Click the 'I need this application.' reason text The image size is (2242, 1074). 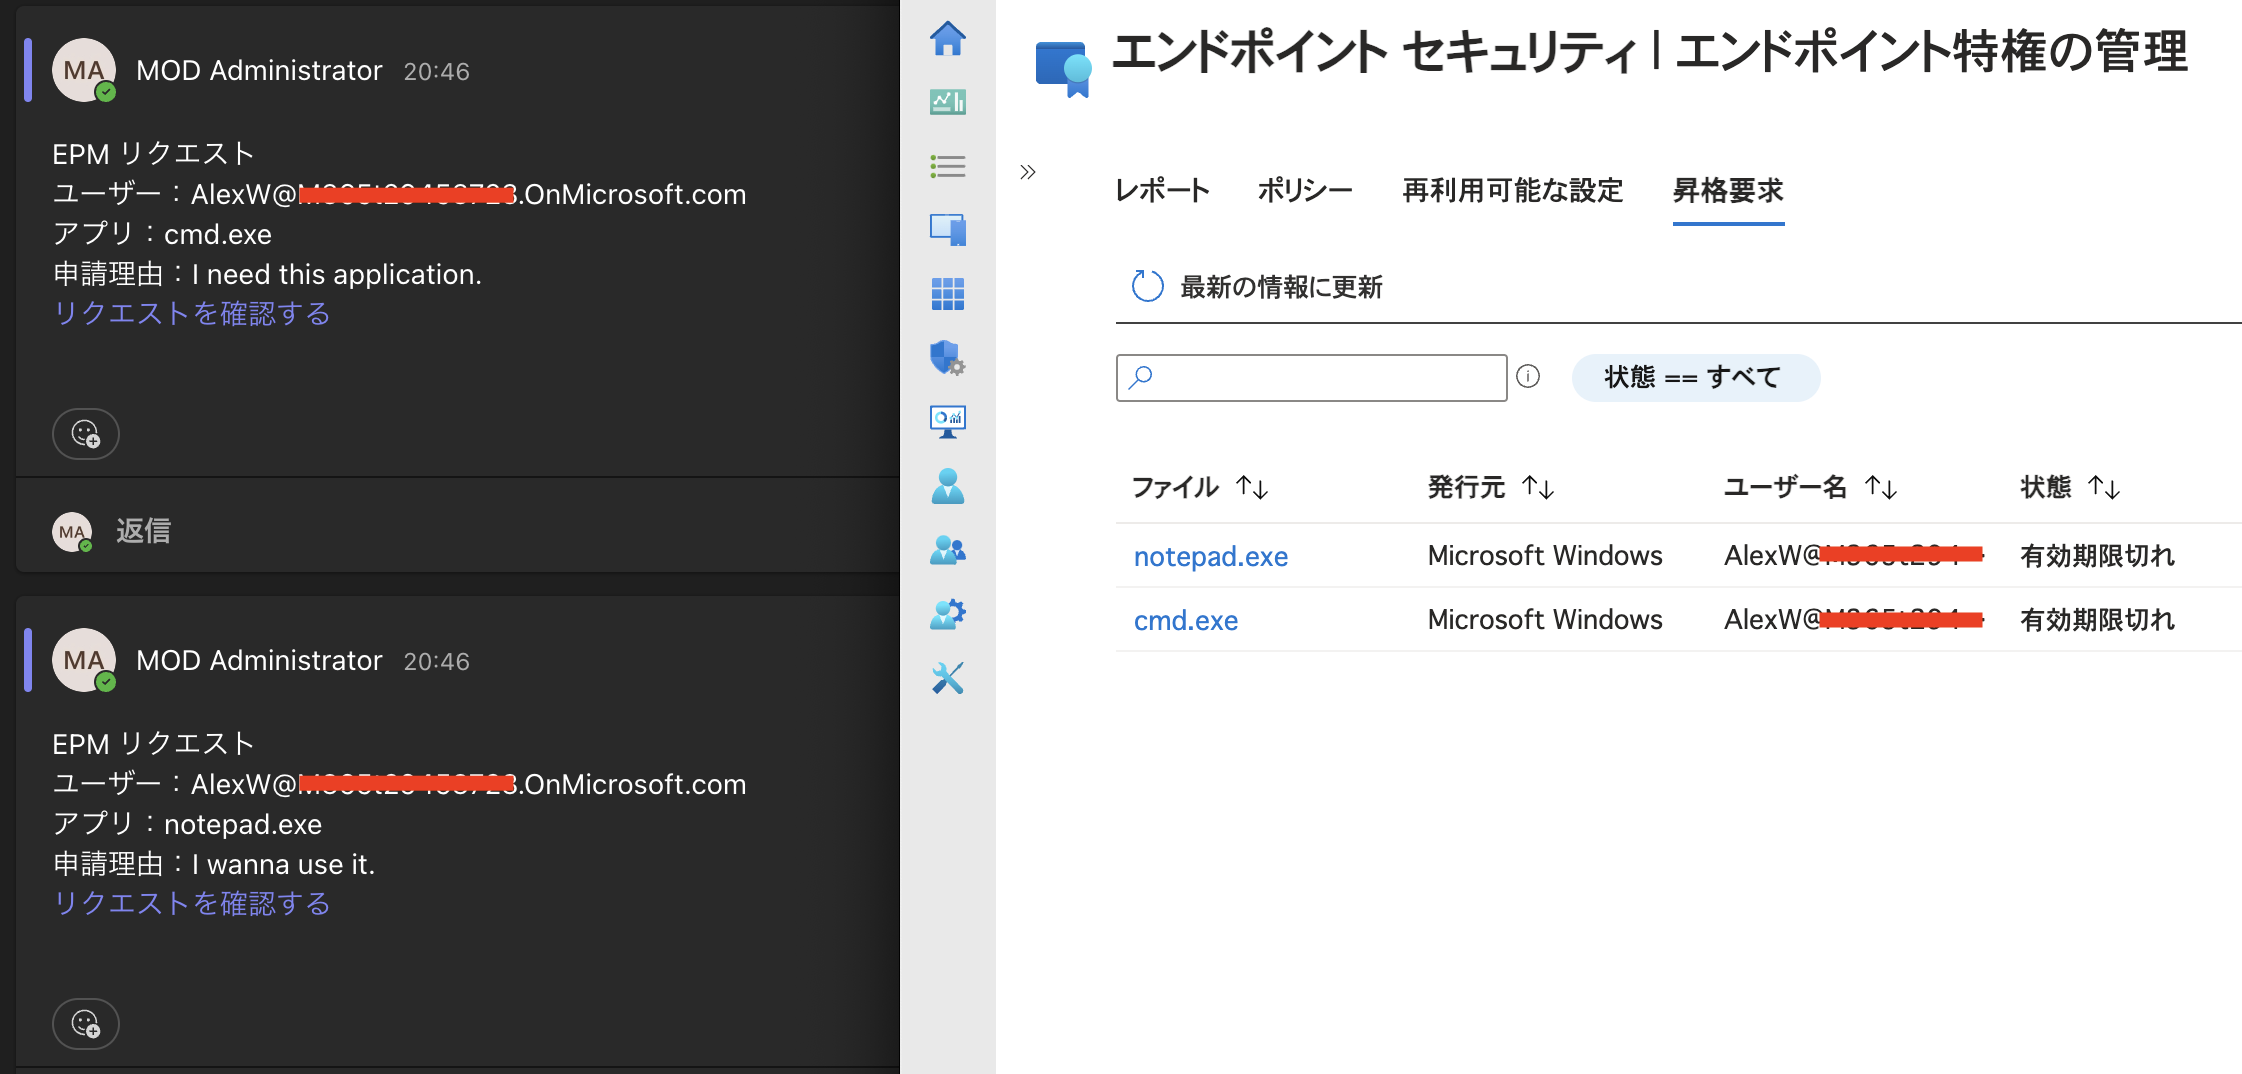(337, 274)
